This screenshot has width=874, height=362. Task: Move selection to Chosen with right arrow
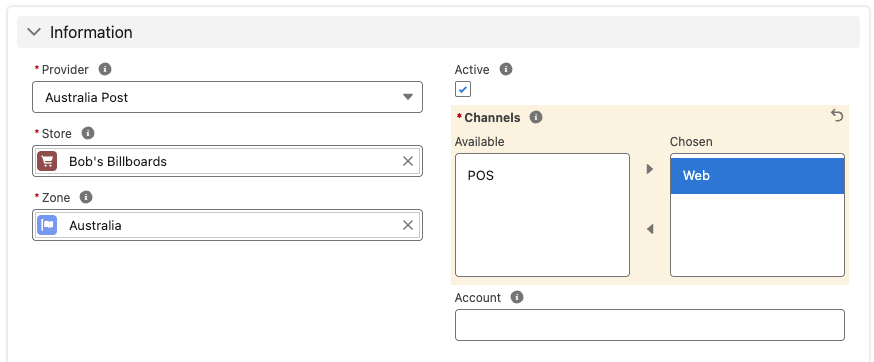coord(649,169)
